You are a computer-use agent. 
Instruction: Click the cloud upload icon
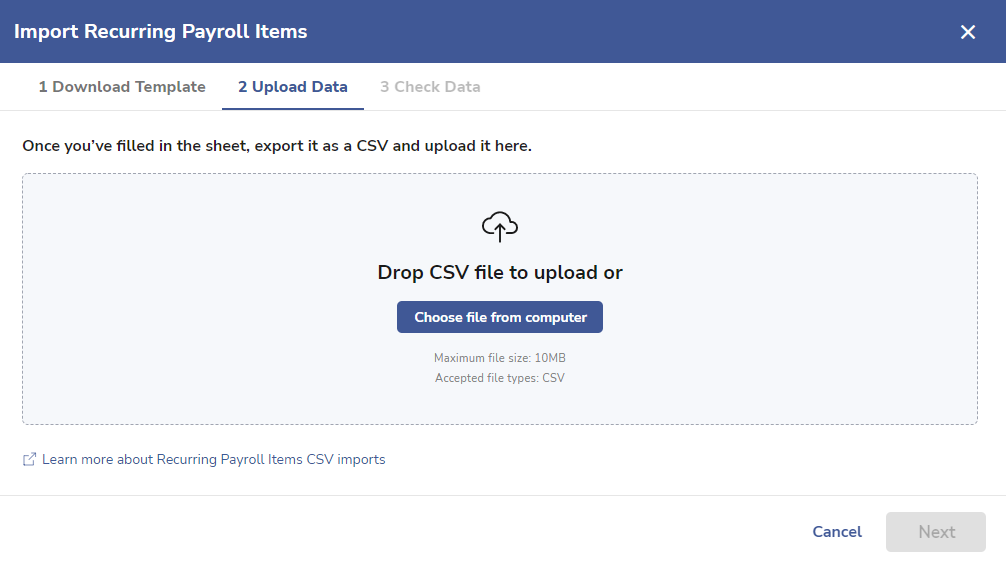tap(500, 226)
